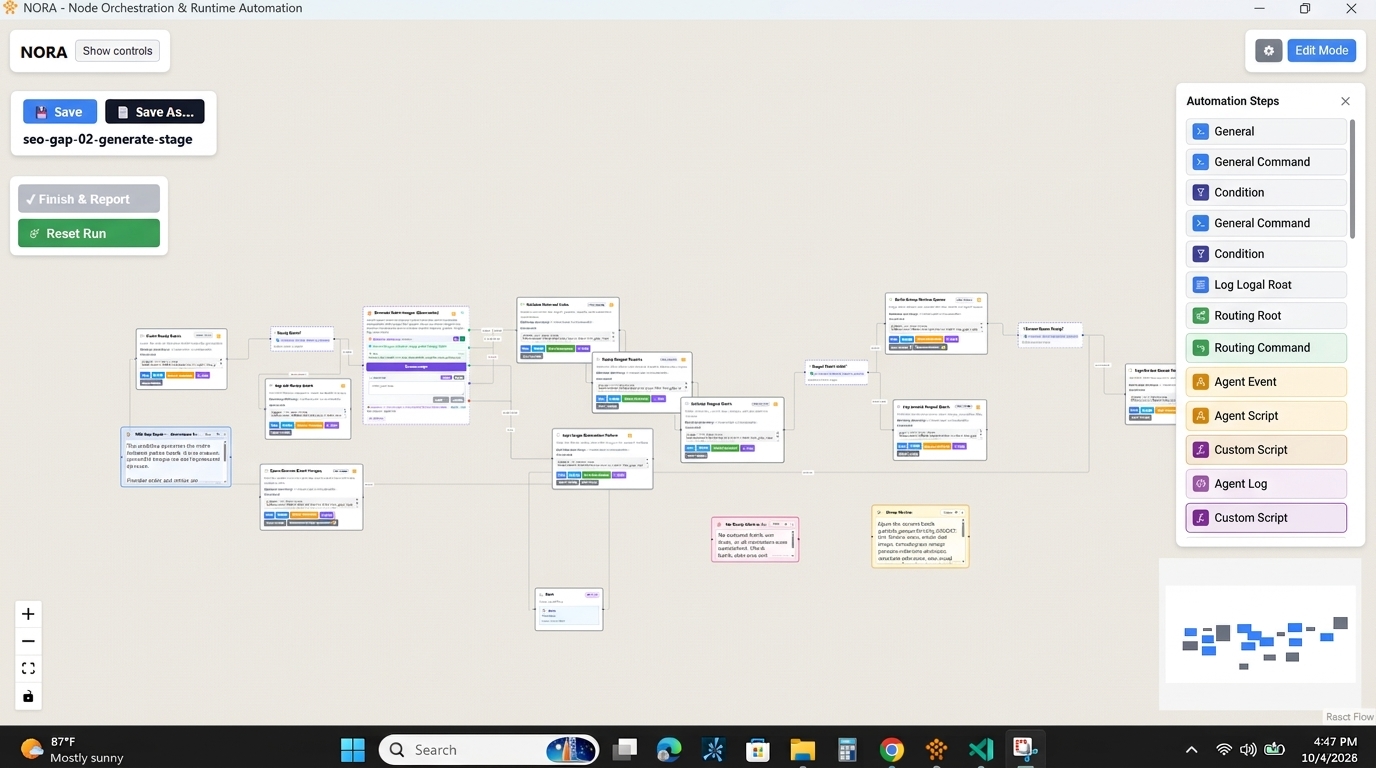Add the Custom Script step below Agent Log

point(1266,518)
